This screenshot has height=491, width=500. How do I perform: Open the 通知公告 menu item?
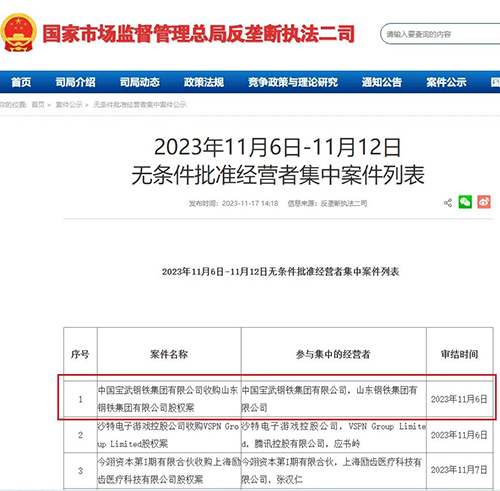click(382, 82)
